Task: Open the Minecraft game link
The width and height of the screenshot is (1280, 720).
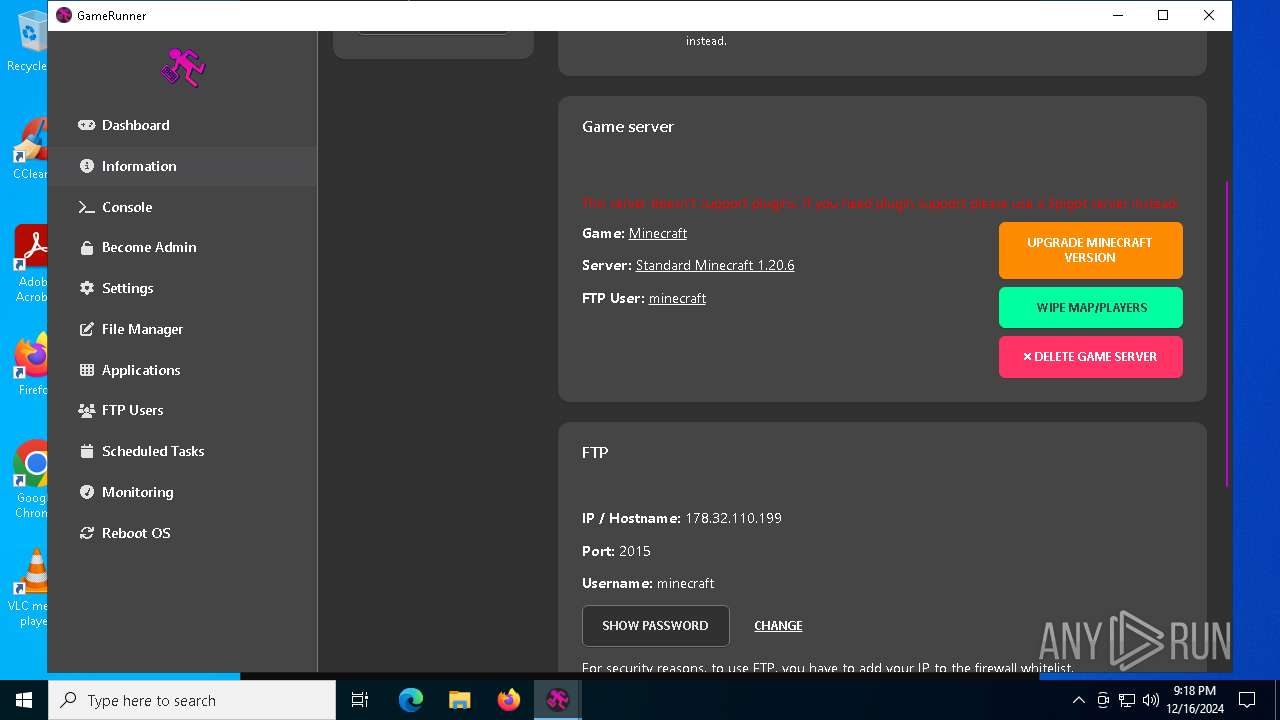Action: tap(658, 233)
